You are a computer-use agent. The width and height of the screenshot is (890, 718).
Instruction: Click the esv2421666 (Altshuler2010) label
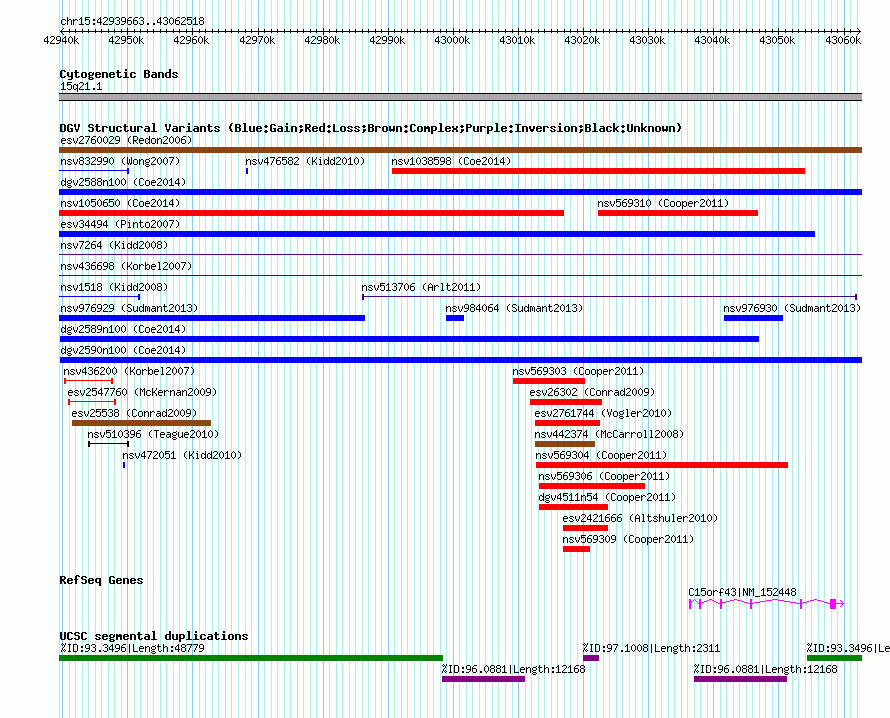pos(640,518)
